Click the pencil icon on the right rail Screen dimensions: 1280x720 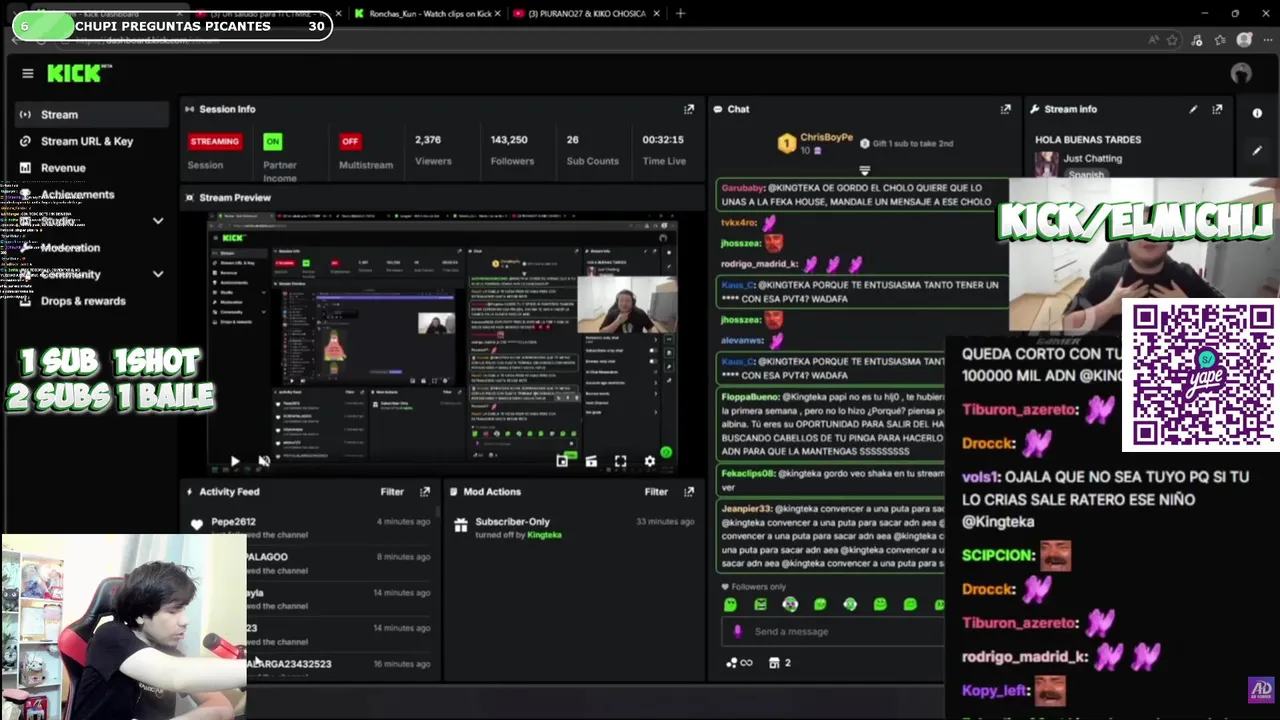[x=1257, y=151]
